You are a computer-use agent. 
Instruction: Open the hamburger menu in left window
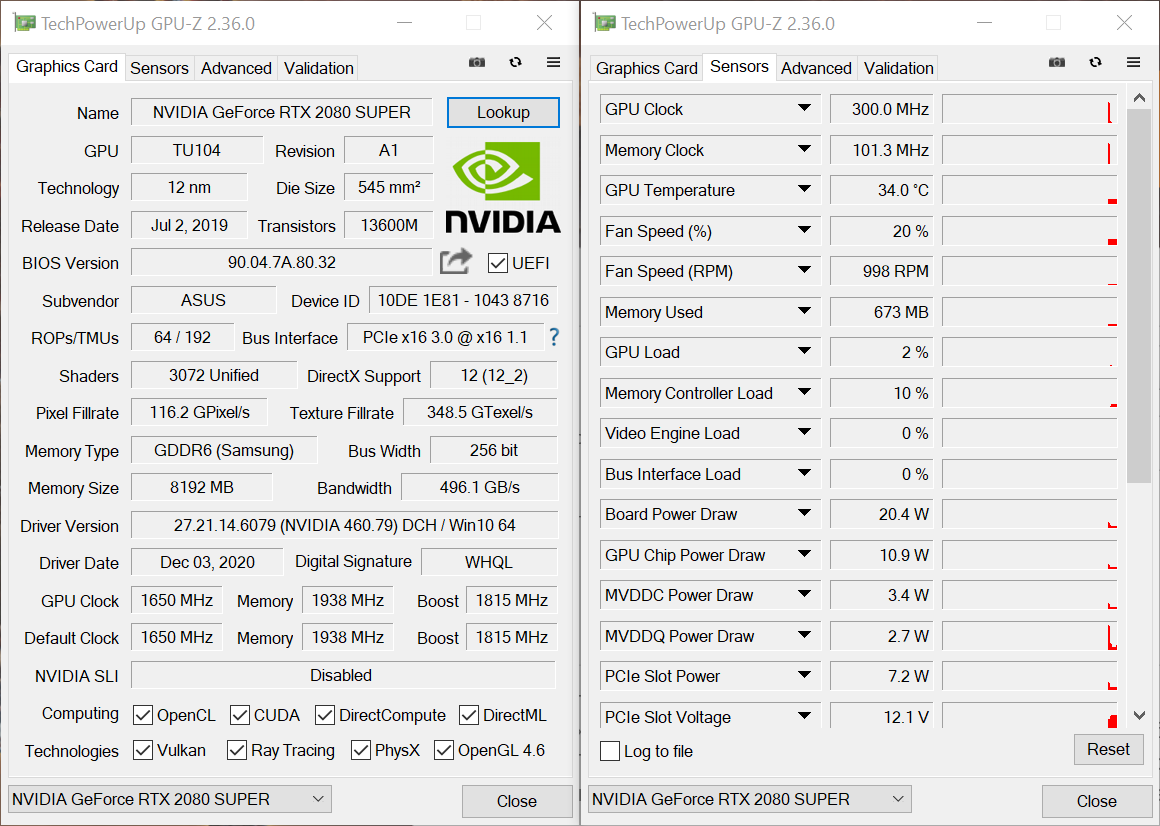click(x=553, y=62)
